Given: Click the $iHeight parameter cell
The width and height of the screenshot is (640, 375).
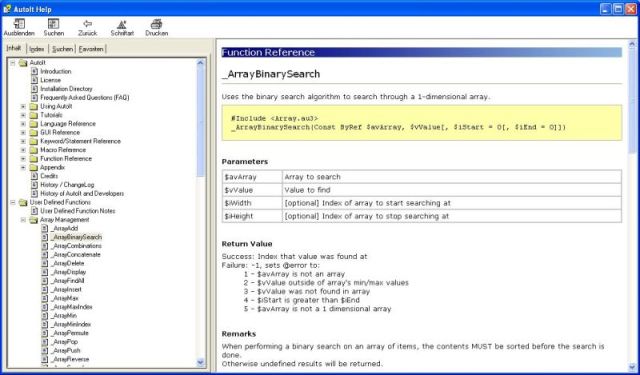Looking at the screenshot, I should [x=252, y=216].
